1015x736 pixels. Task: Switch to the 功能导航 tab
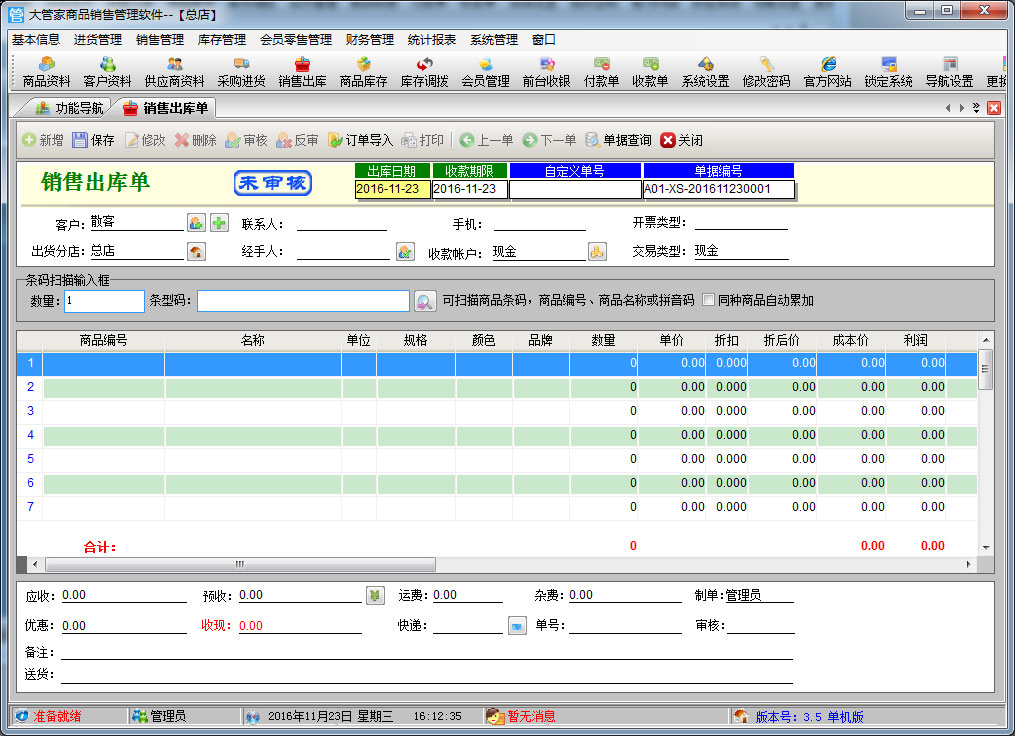(69, 108)
